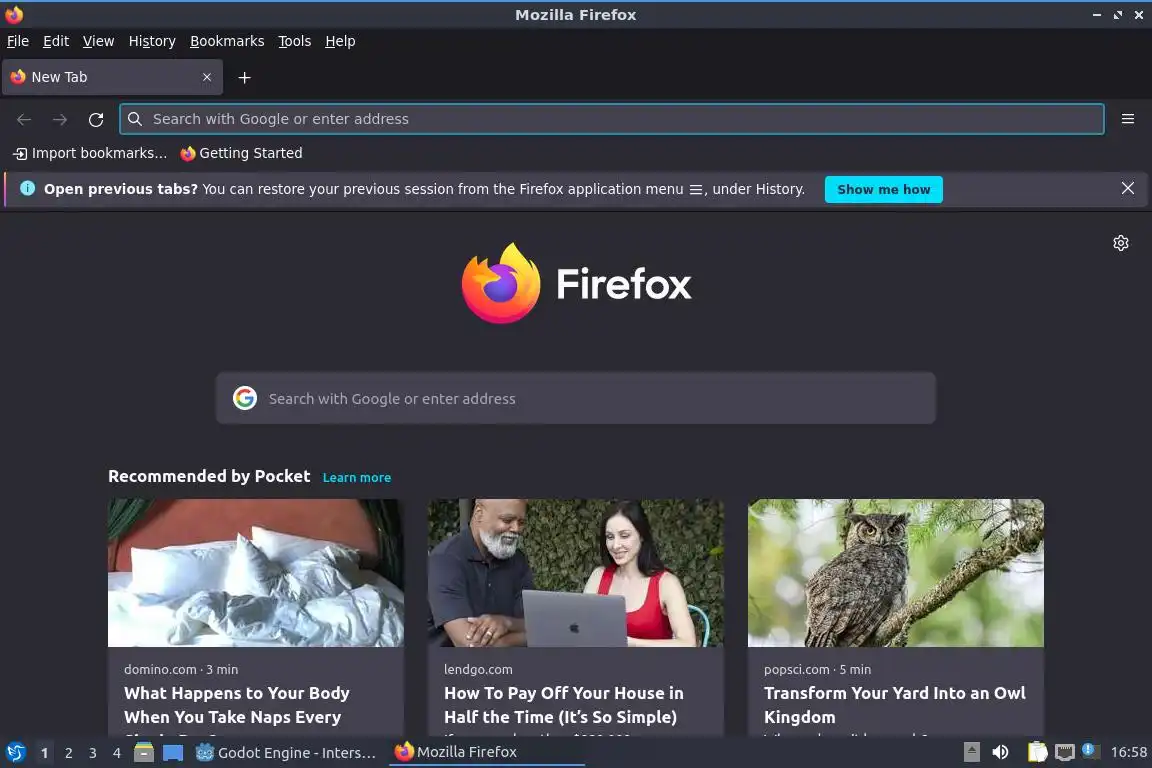Open the system start menu icon in taskbar
The width and height of the screenshot is (1152, 768).
tap(15, 753)
